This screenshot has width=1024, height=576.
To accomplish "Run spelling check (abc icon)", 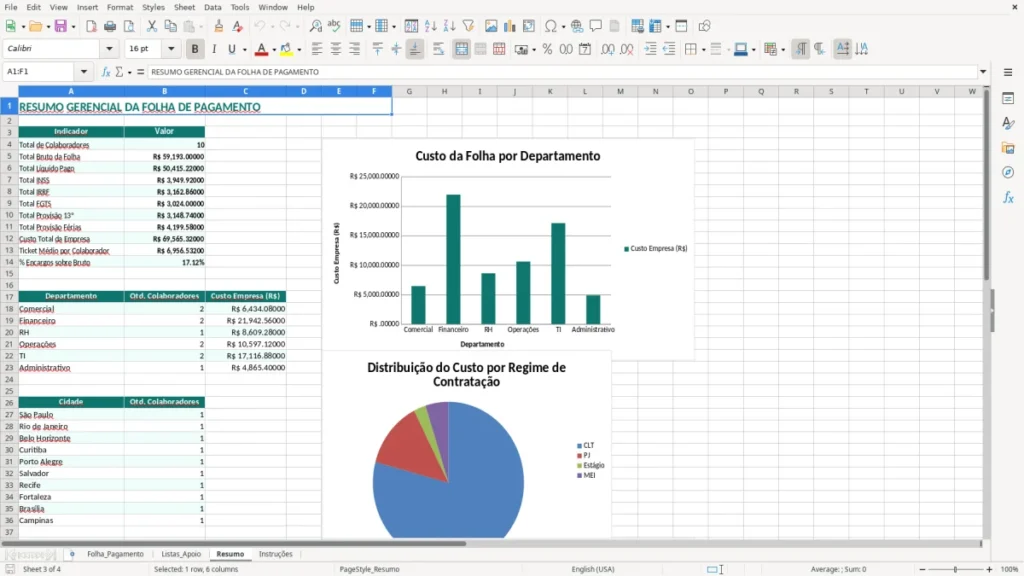I will point(334,26).
